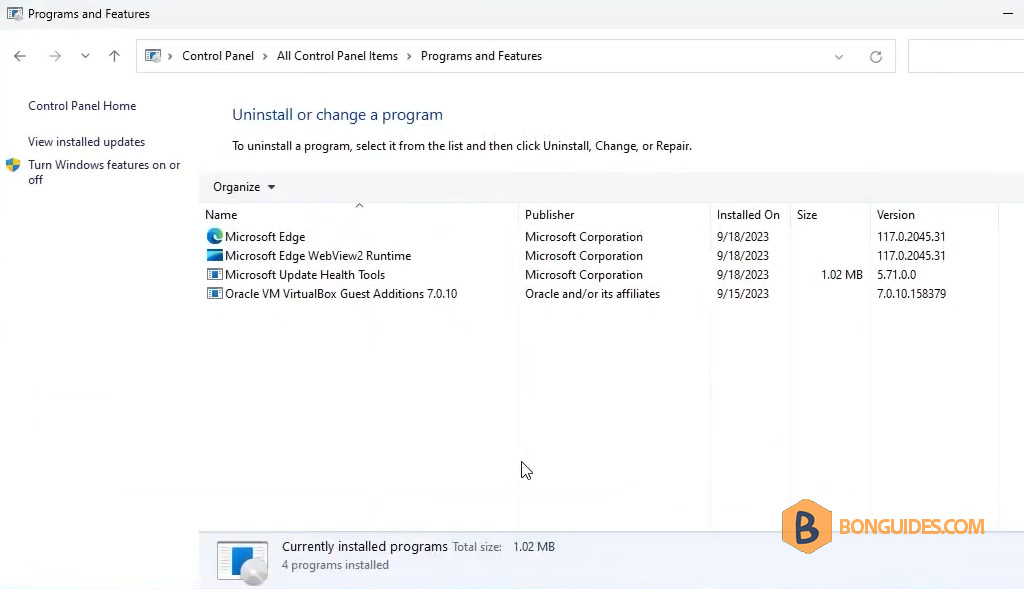The width and height of the screenshot is (1024, 589).
Task: Open Turn Windows features on or off
Action: 104,172
